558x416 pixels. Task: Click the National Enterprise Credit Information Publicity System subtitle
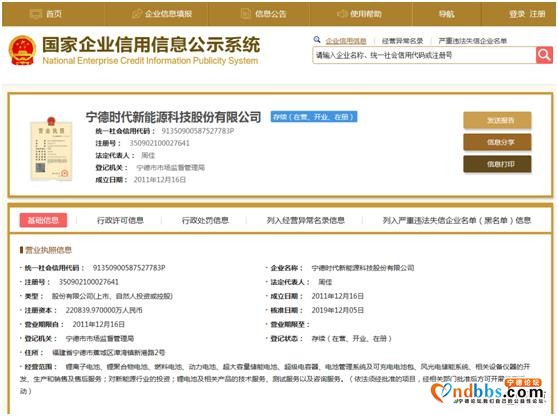(150, 60)
